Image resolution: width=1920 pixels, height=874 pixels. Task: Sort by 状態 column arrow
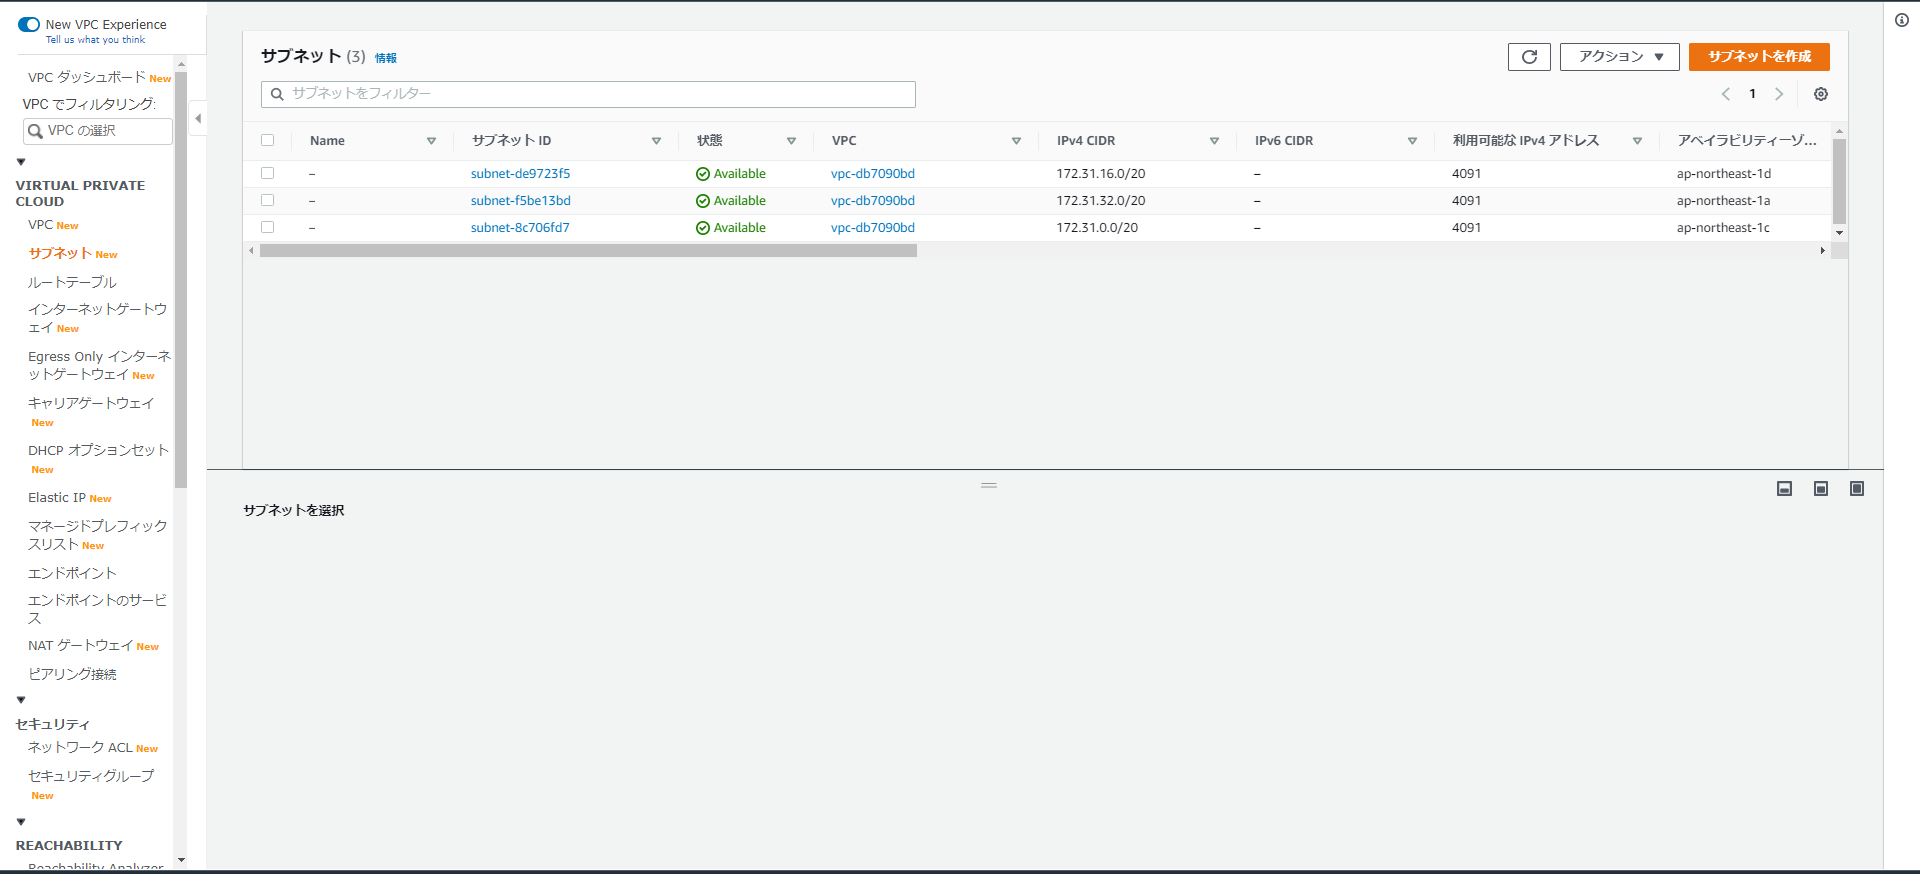pyautogui.click(x=791, y=141)
